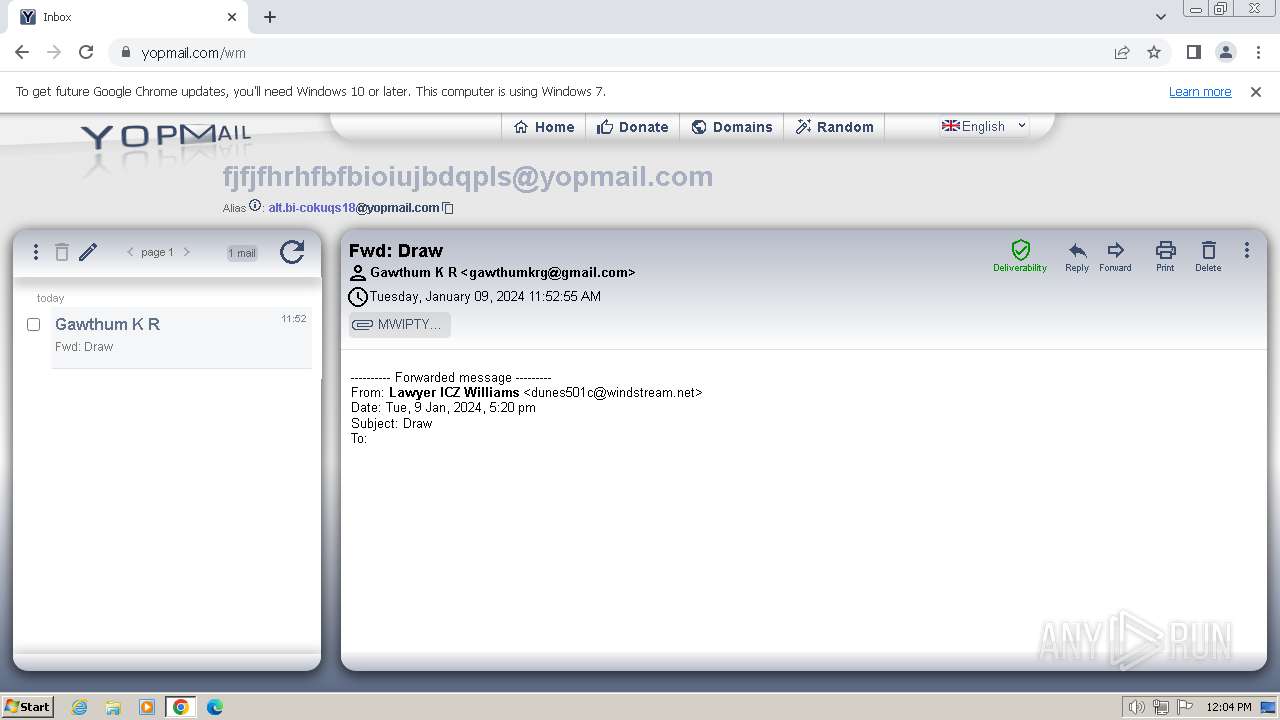Go to the next inbox page
Screen dimensions: 1280x720
[186, 252]
